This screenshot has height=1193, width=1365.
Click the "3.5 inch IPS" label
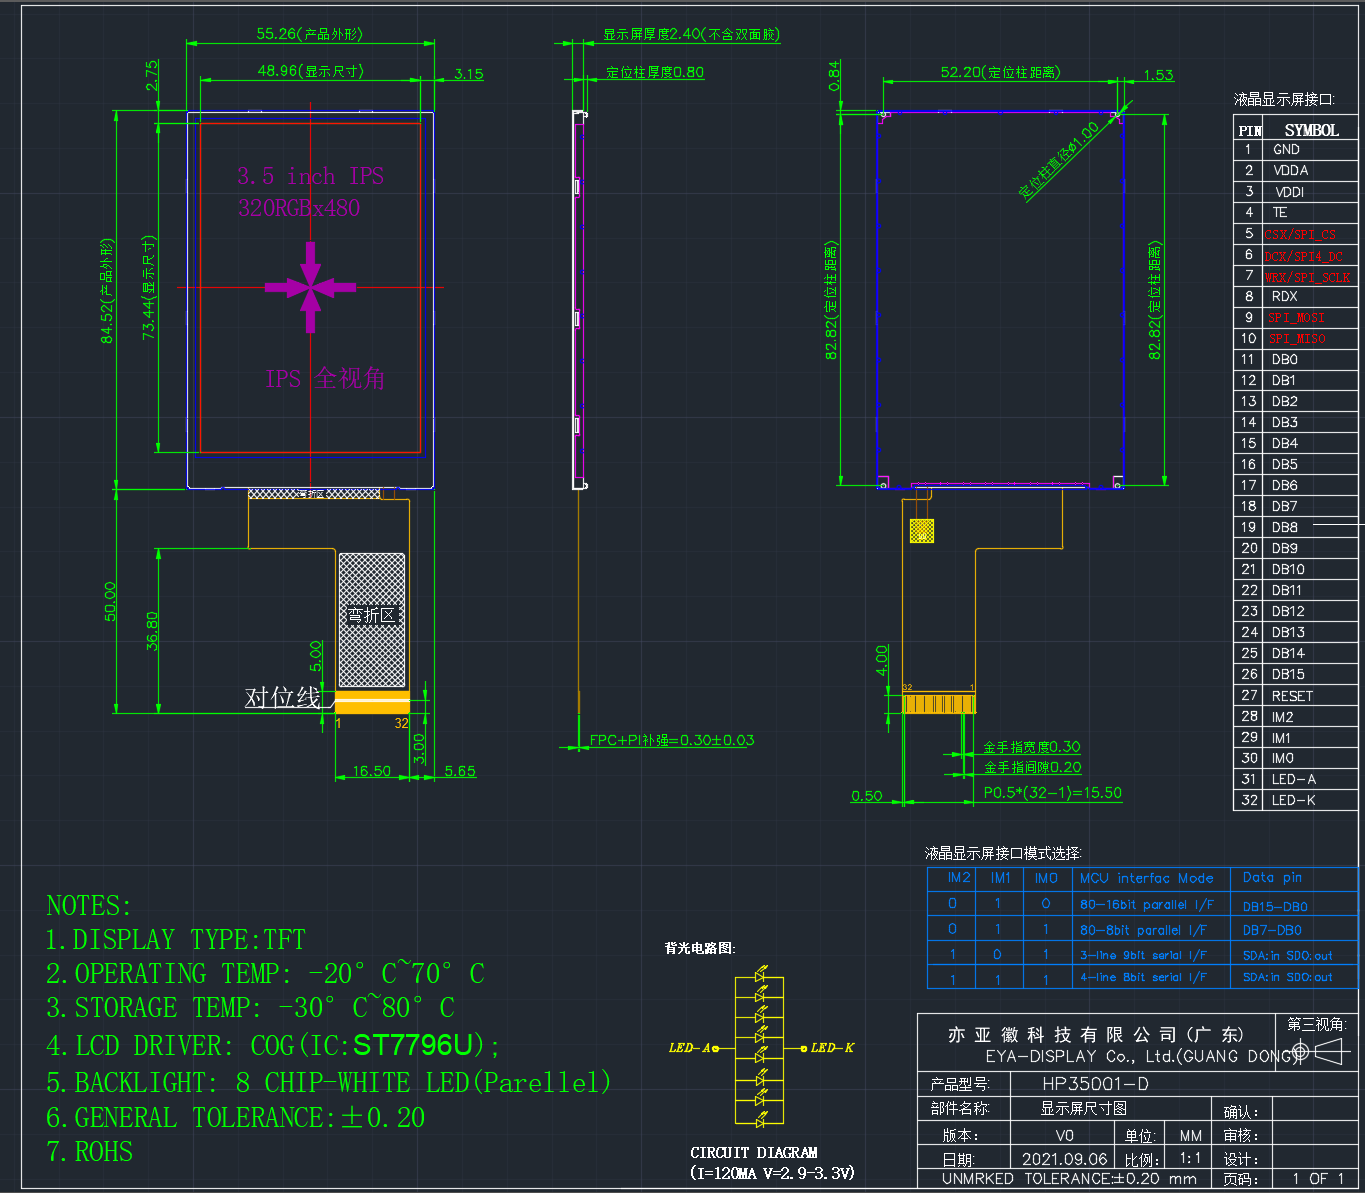(311, 176)
